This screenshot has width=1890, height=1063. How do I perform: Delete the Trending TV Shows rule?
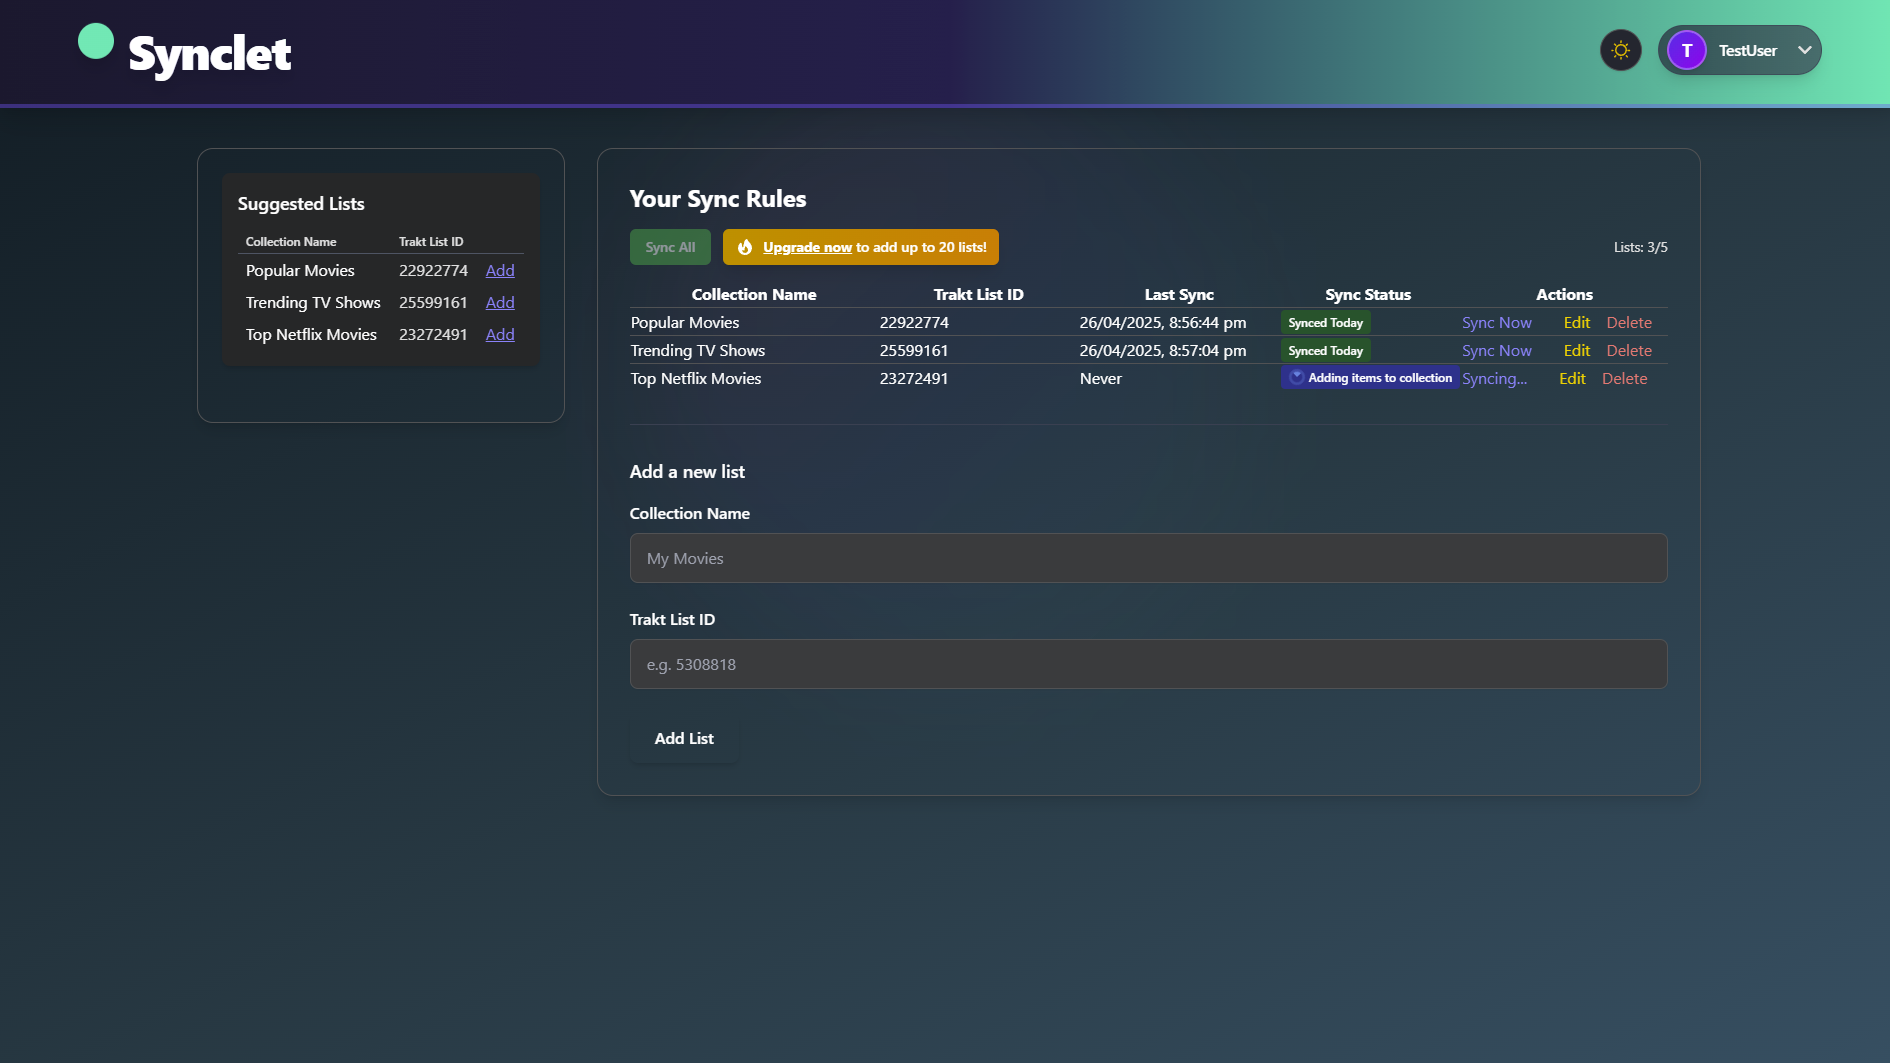1629,351
